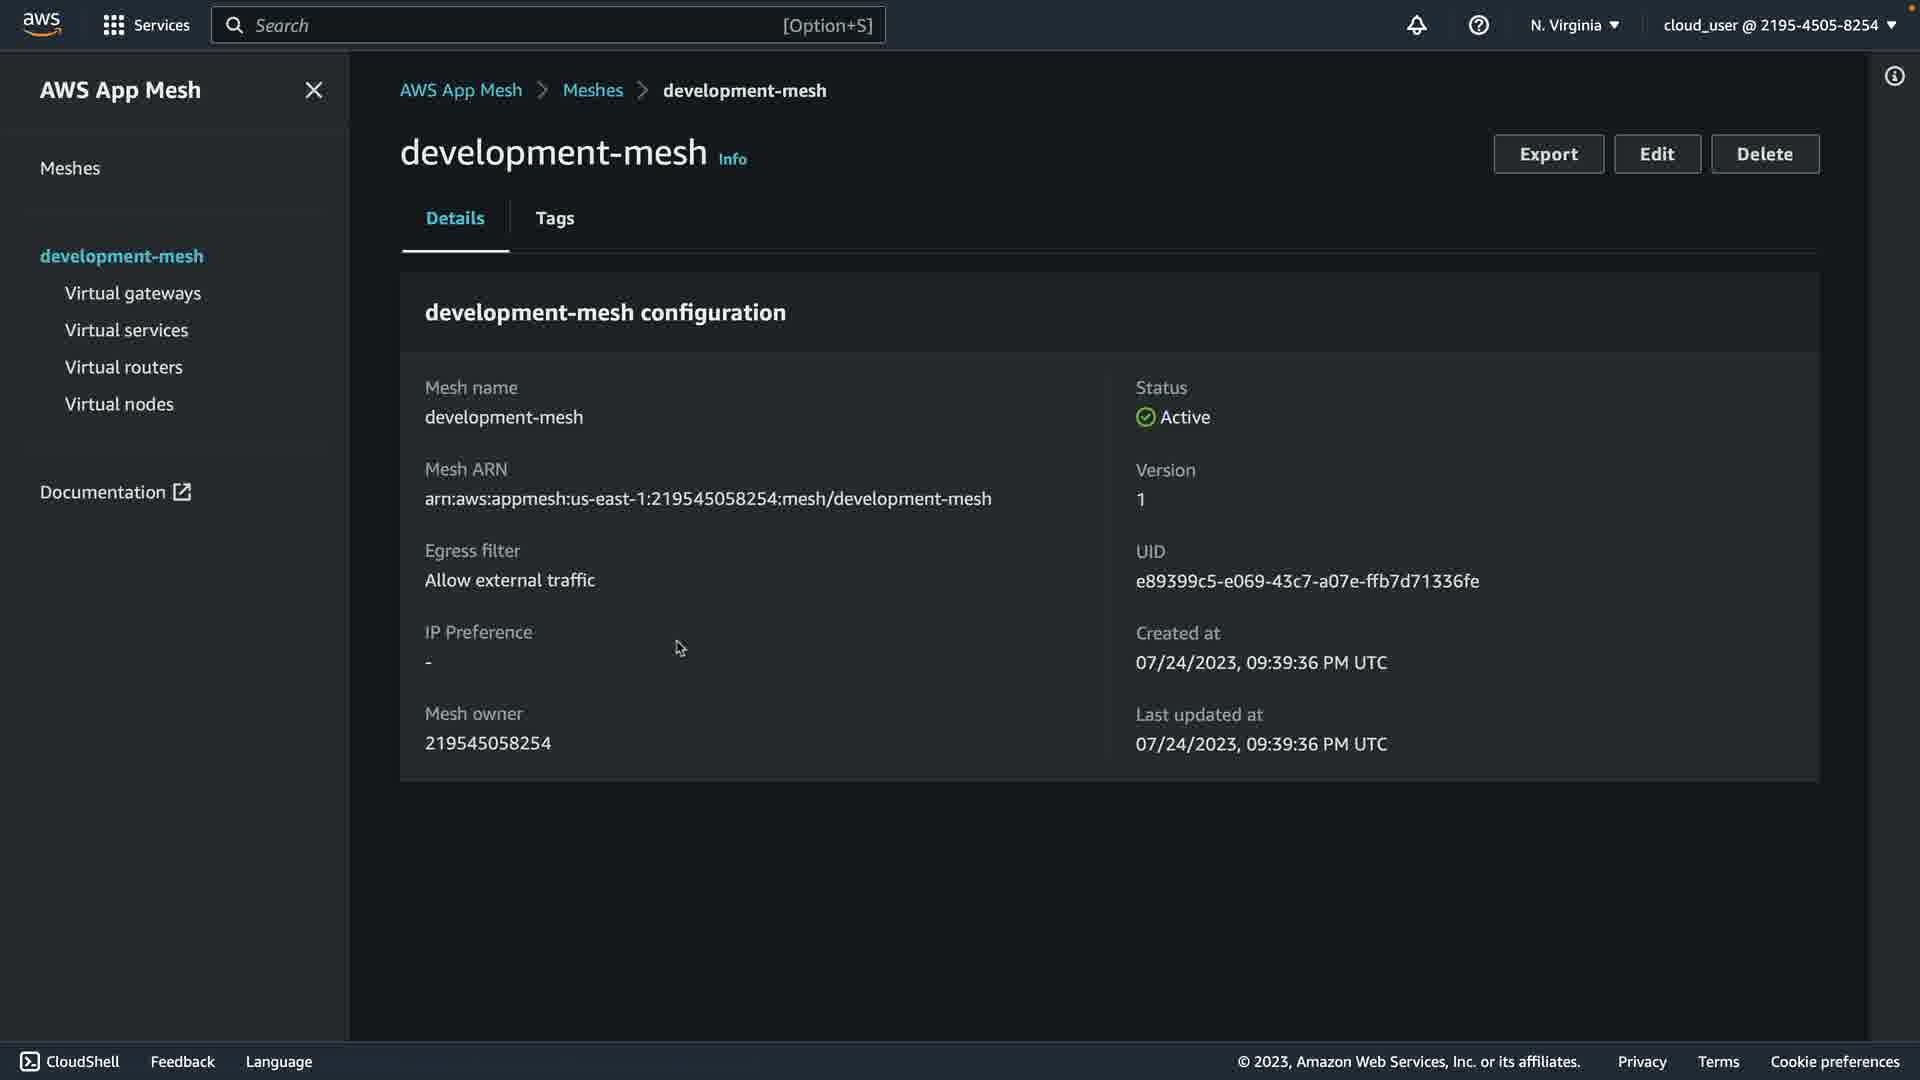Viewport: 1920px width, 1080px height.
Task: Click the AWS logo home icon
Action: point(42,24)
